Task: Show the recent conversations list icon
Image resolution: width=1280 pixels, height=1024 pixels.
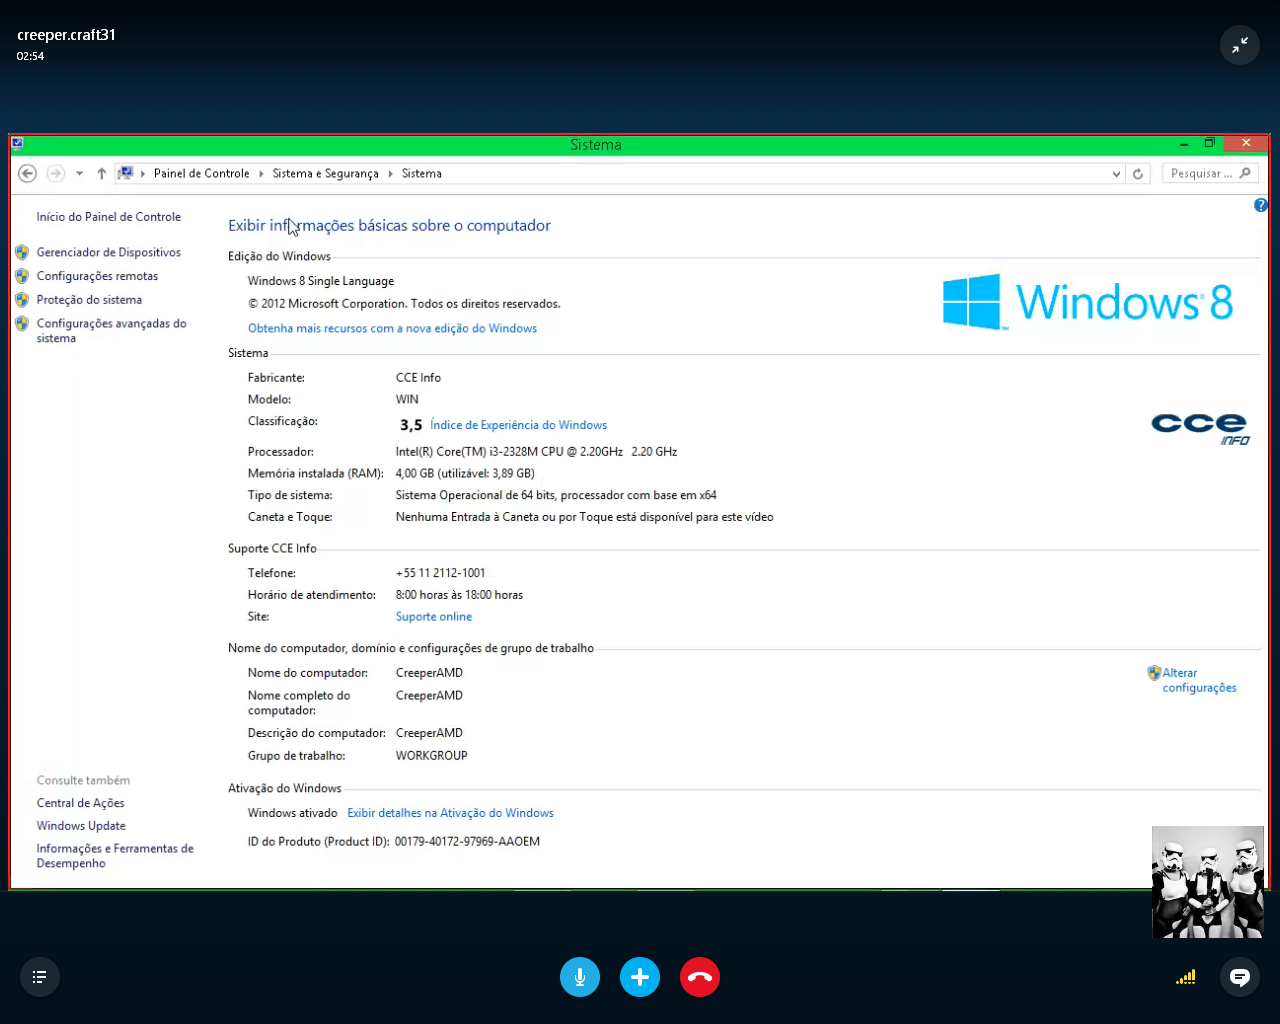Action: pyautogui.click(x=40, y=977)
